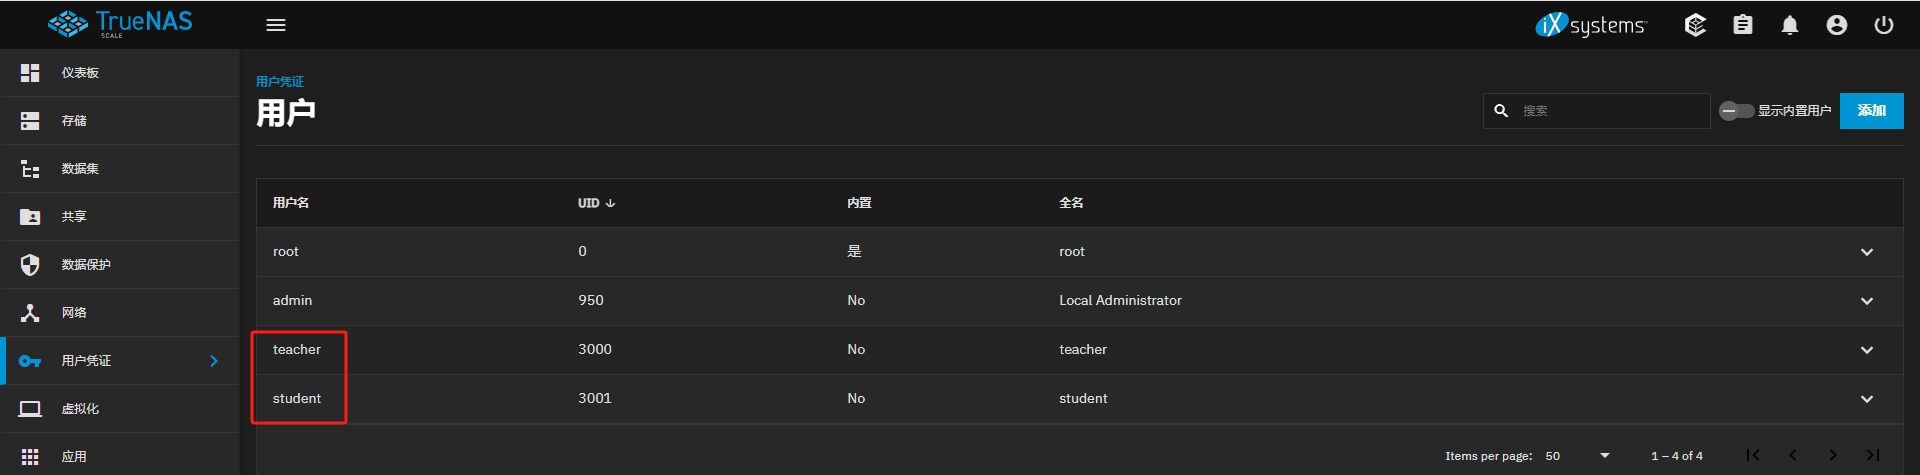This screenshot has height=475, width=1920.
Task: Click the user search input field
Action: coord(1610,111)
